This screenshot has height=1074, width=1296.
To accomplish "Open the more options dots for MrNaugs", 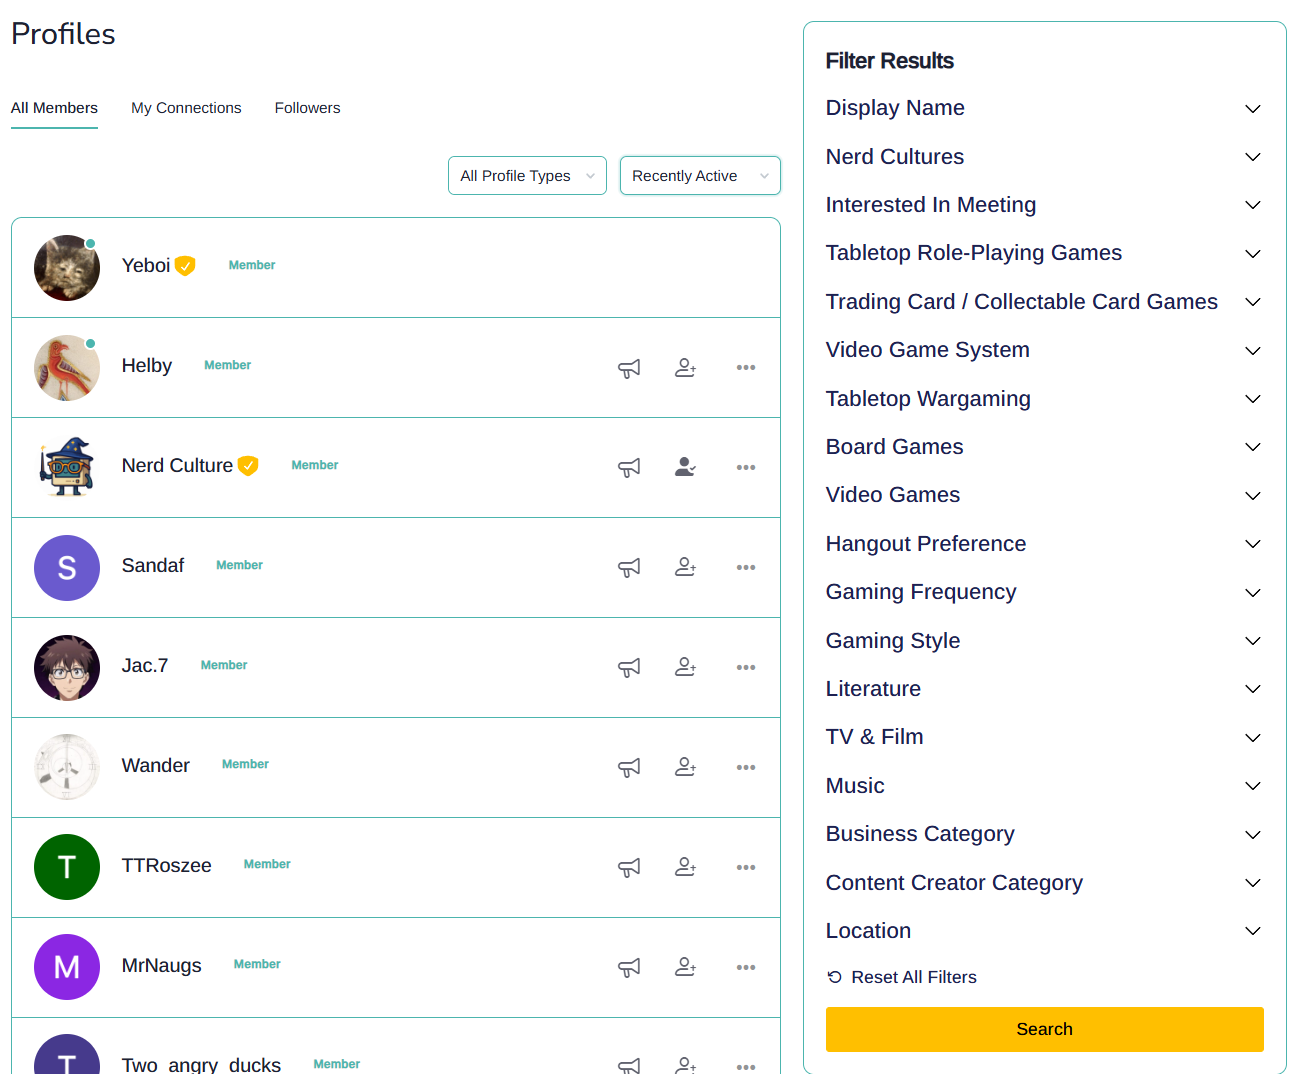I will [x=746, y=967].
